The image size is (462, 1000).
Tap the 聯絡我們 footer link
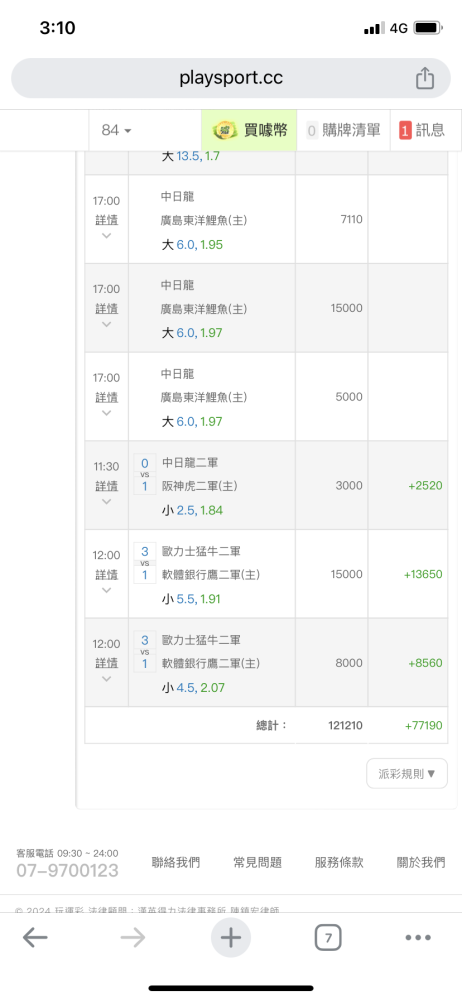pos(176,863)
